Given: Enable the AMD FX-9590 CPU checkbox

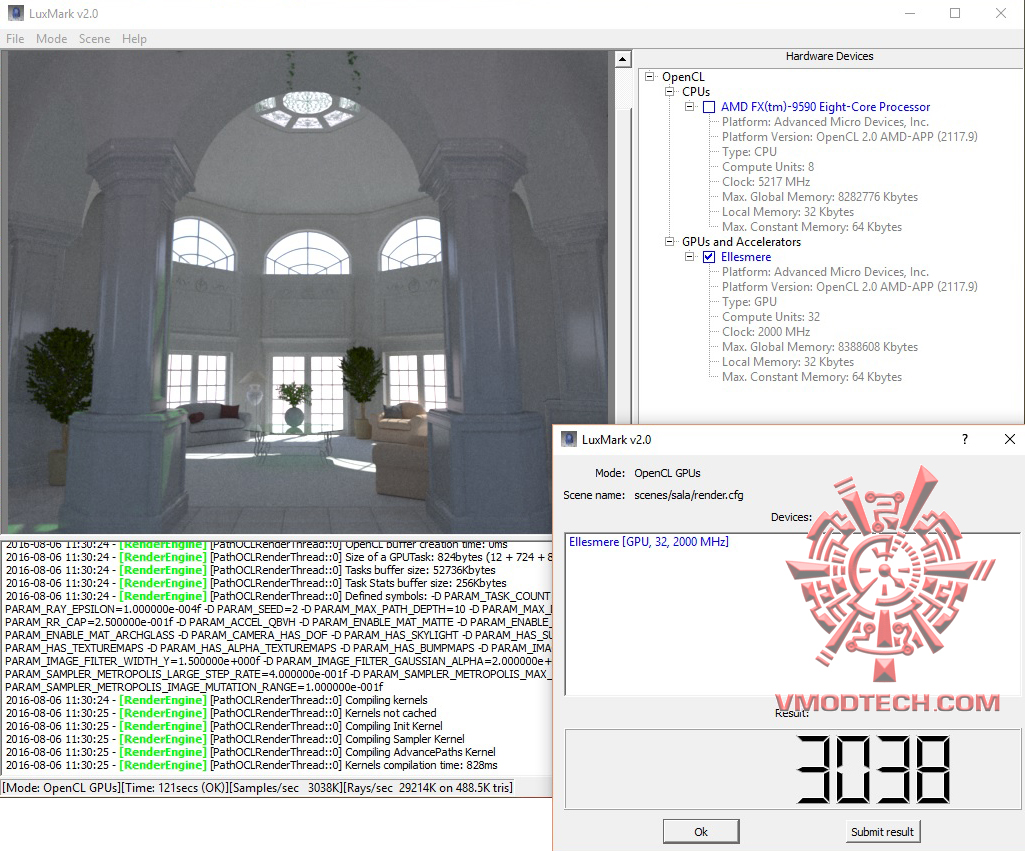Looking at the screenshot, I should (x=709, y=107).
